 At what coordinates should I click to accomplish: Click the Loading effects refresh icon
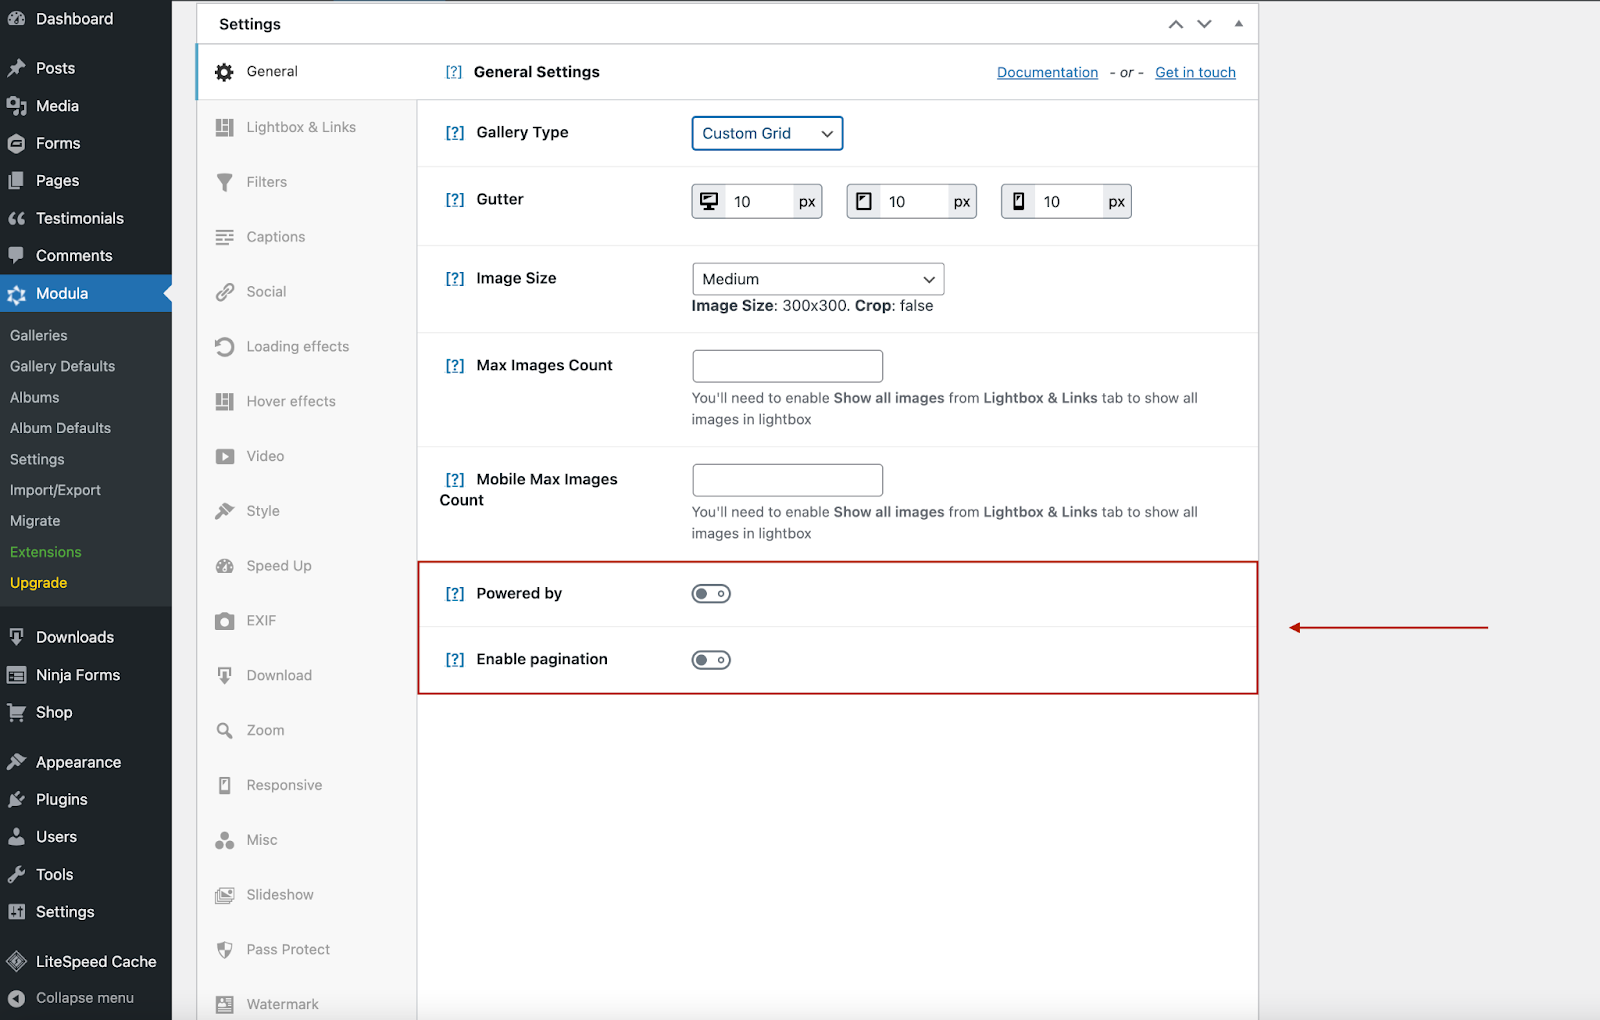pos(225,347)
